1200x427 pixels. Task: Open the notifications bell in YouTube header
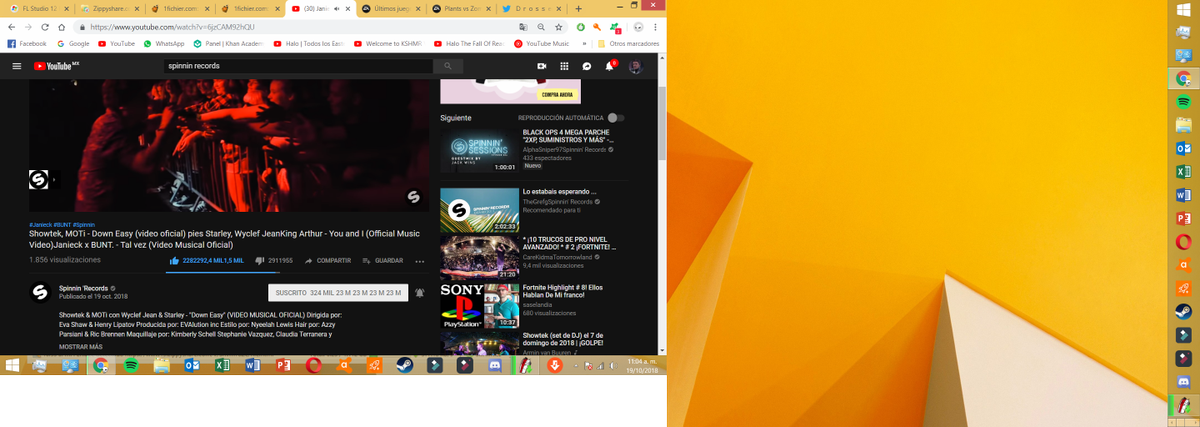[x=610, y=66]
